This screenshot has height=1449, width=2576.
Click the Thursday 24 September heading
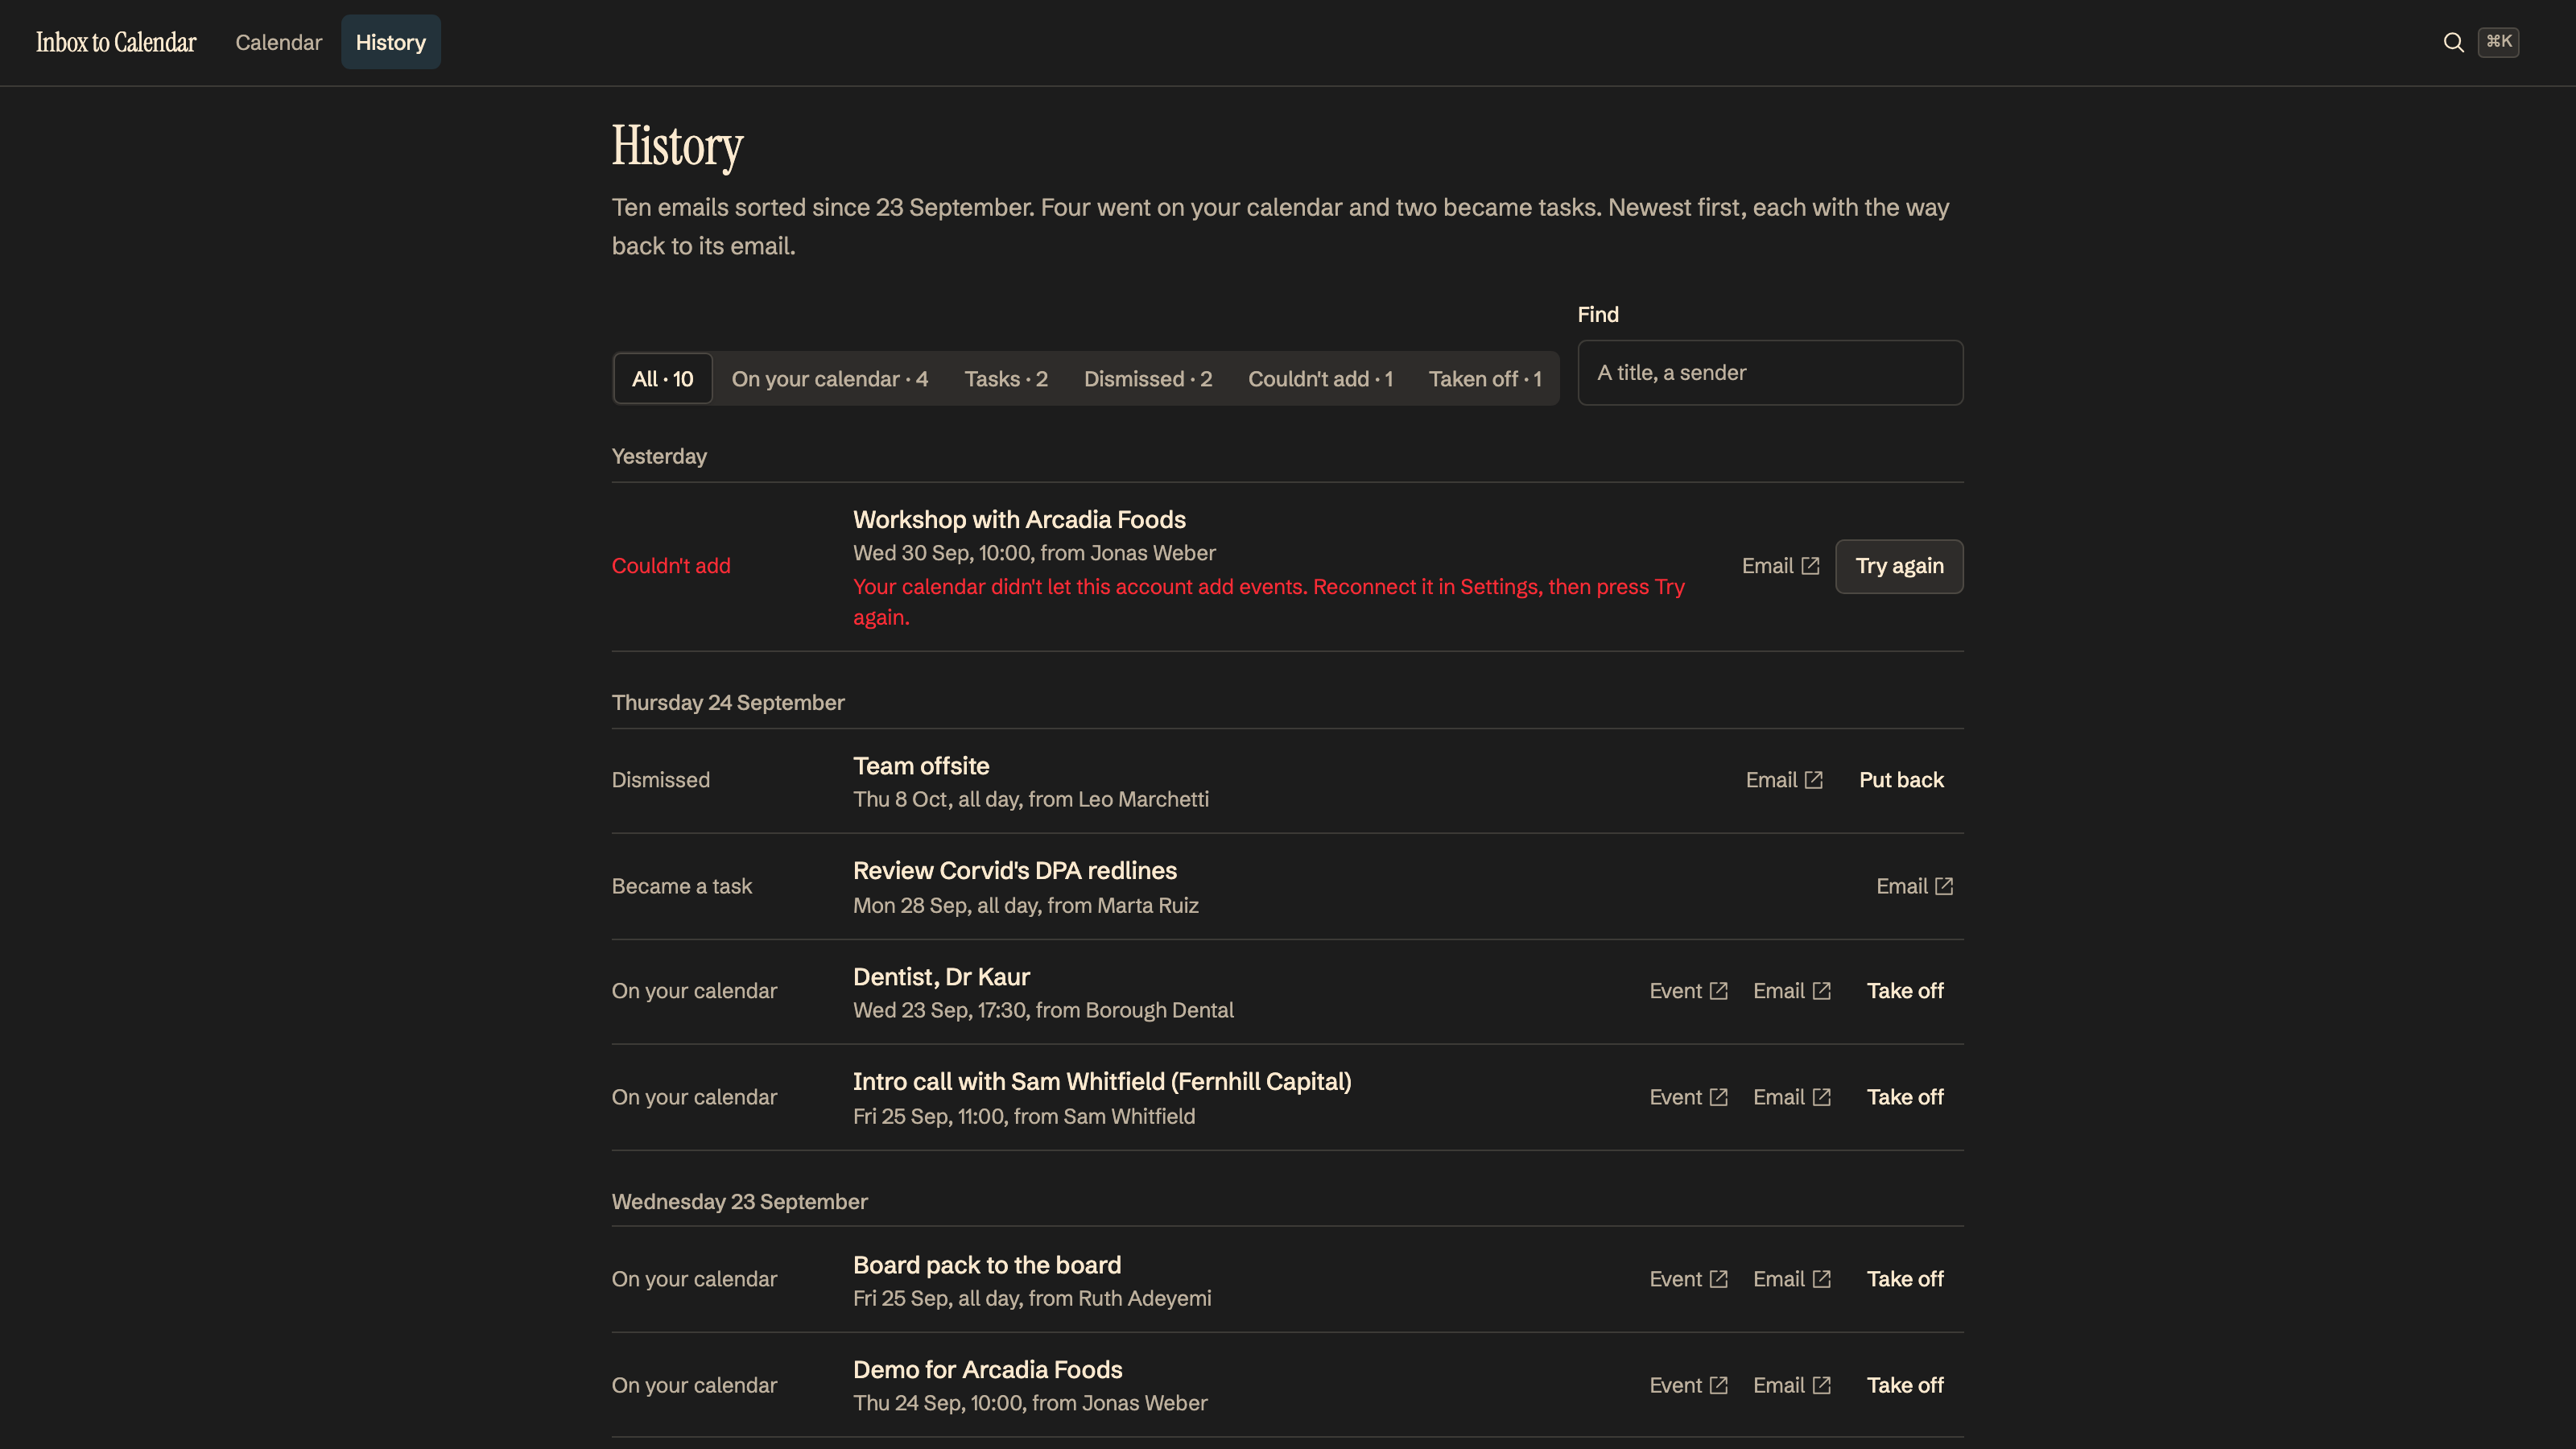pos(728,703)
